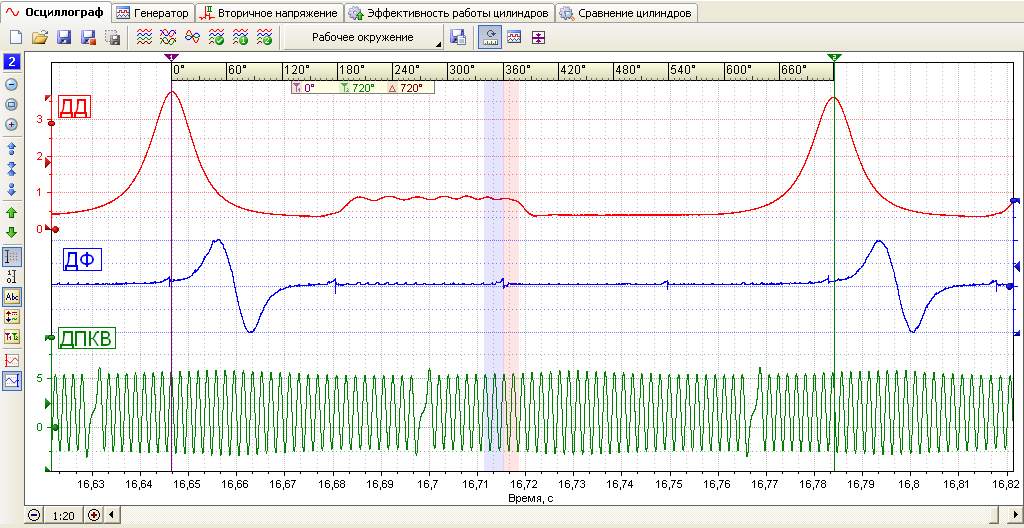Screen dimensions: 1024x528
Task: Click the purple vertical alignment toolbar icon
Action: coord(537,37)
